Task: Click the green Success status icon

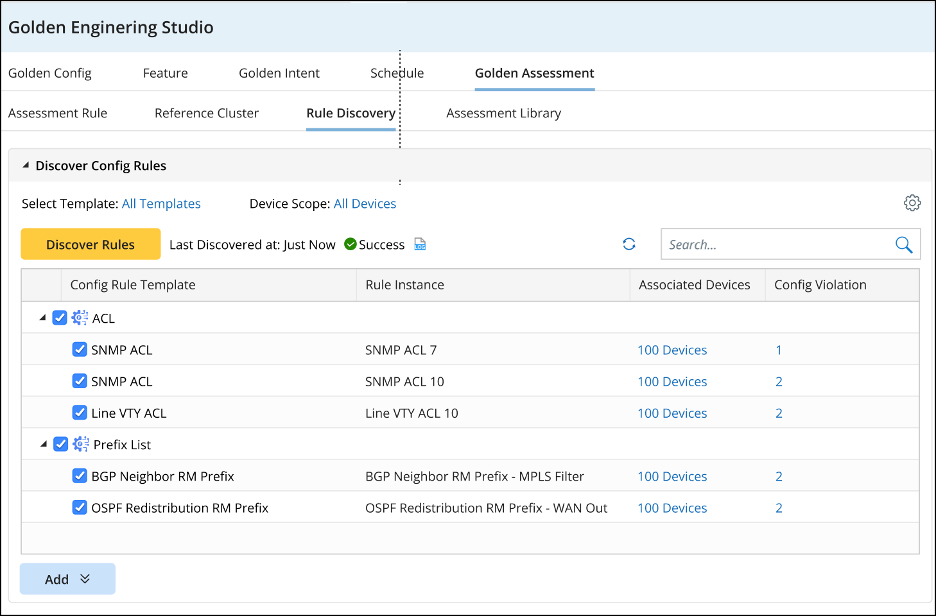Action: coord(350,245)
